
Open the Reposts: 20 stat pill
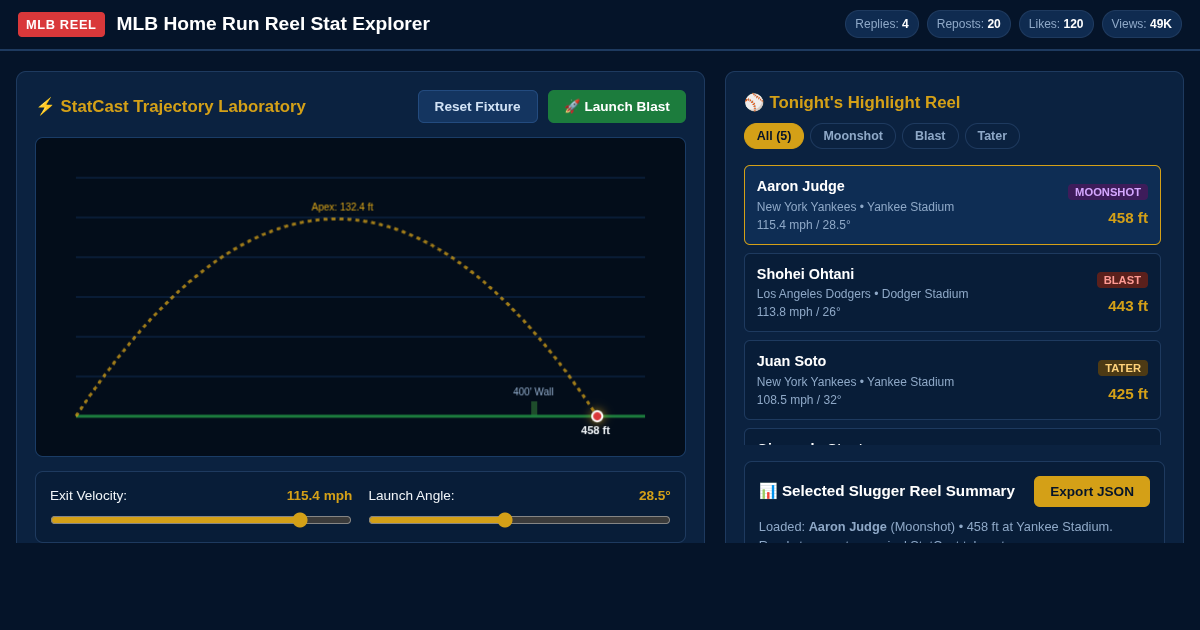[x=969, y=24]
